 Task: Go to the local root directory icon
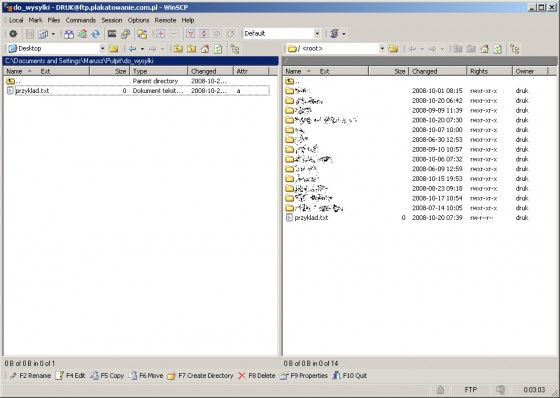tap(192, 49)
